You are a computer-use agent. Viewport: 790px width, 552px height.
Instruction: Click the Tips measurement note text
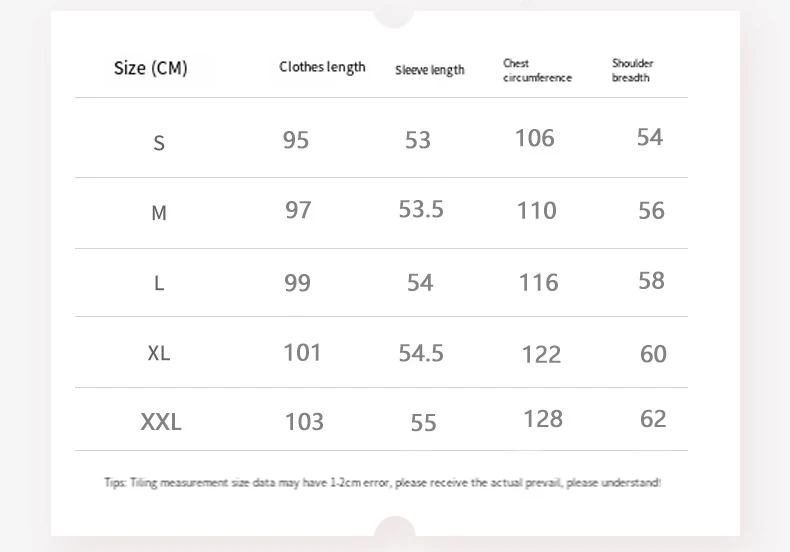click(x=382, y=482)
